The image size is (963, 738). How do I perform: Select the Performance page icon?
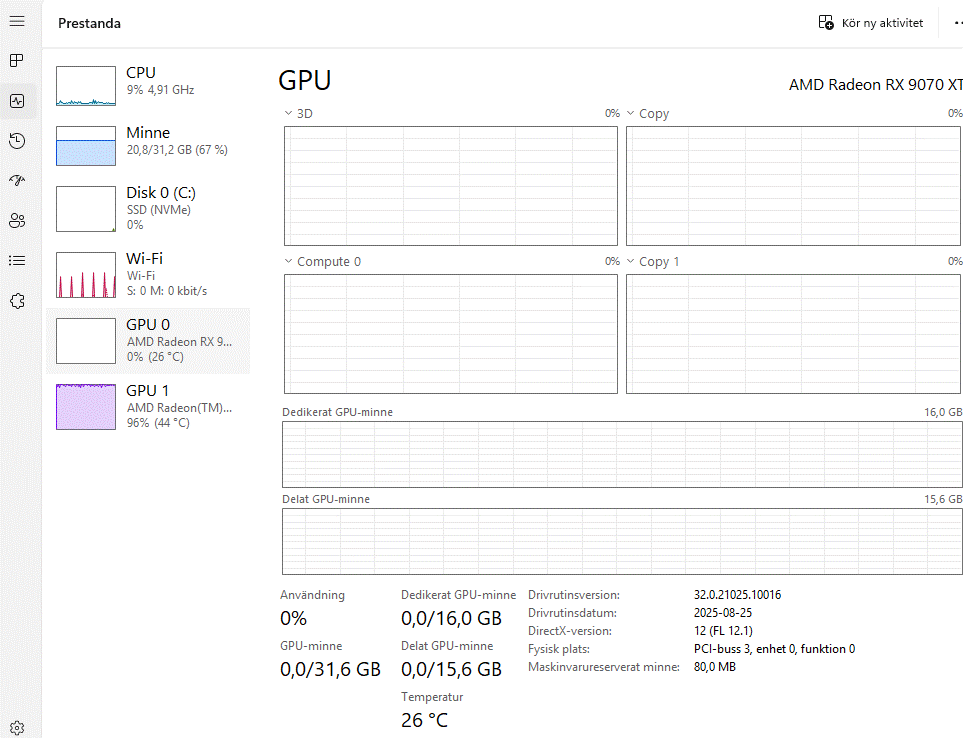point(17,101)
